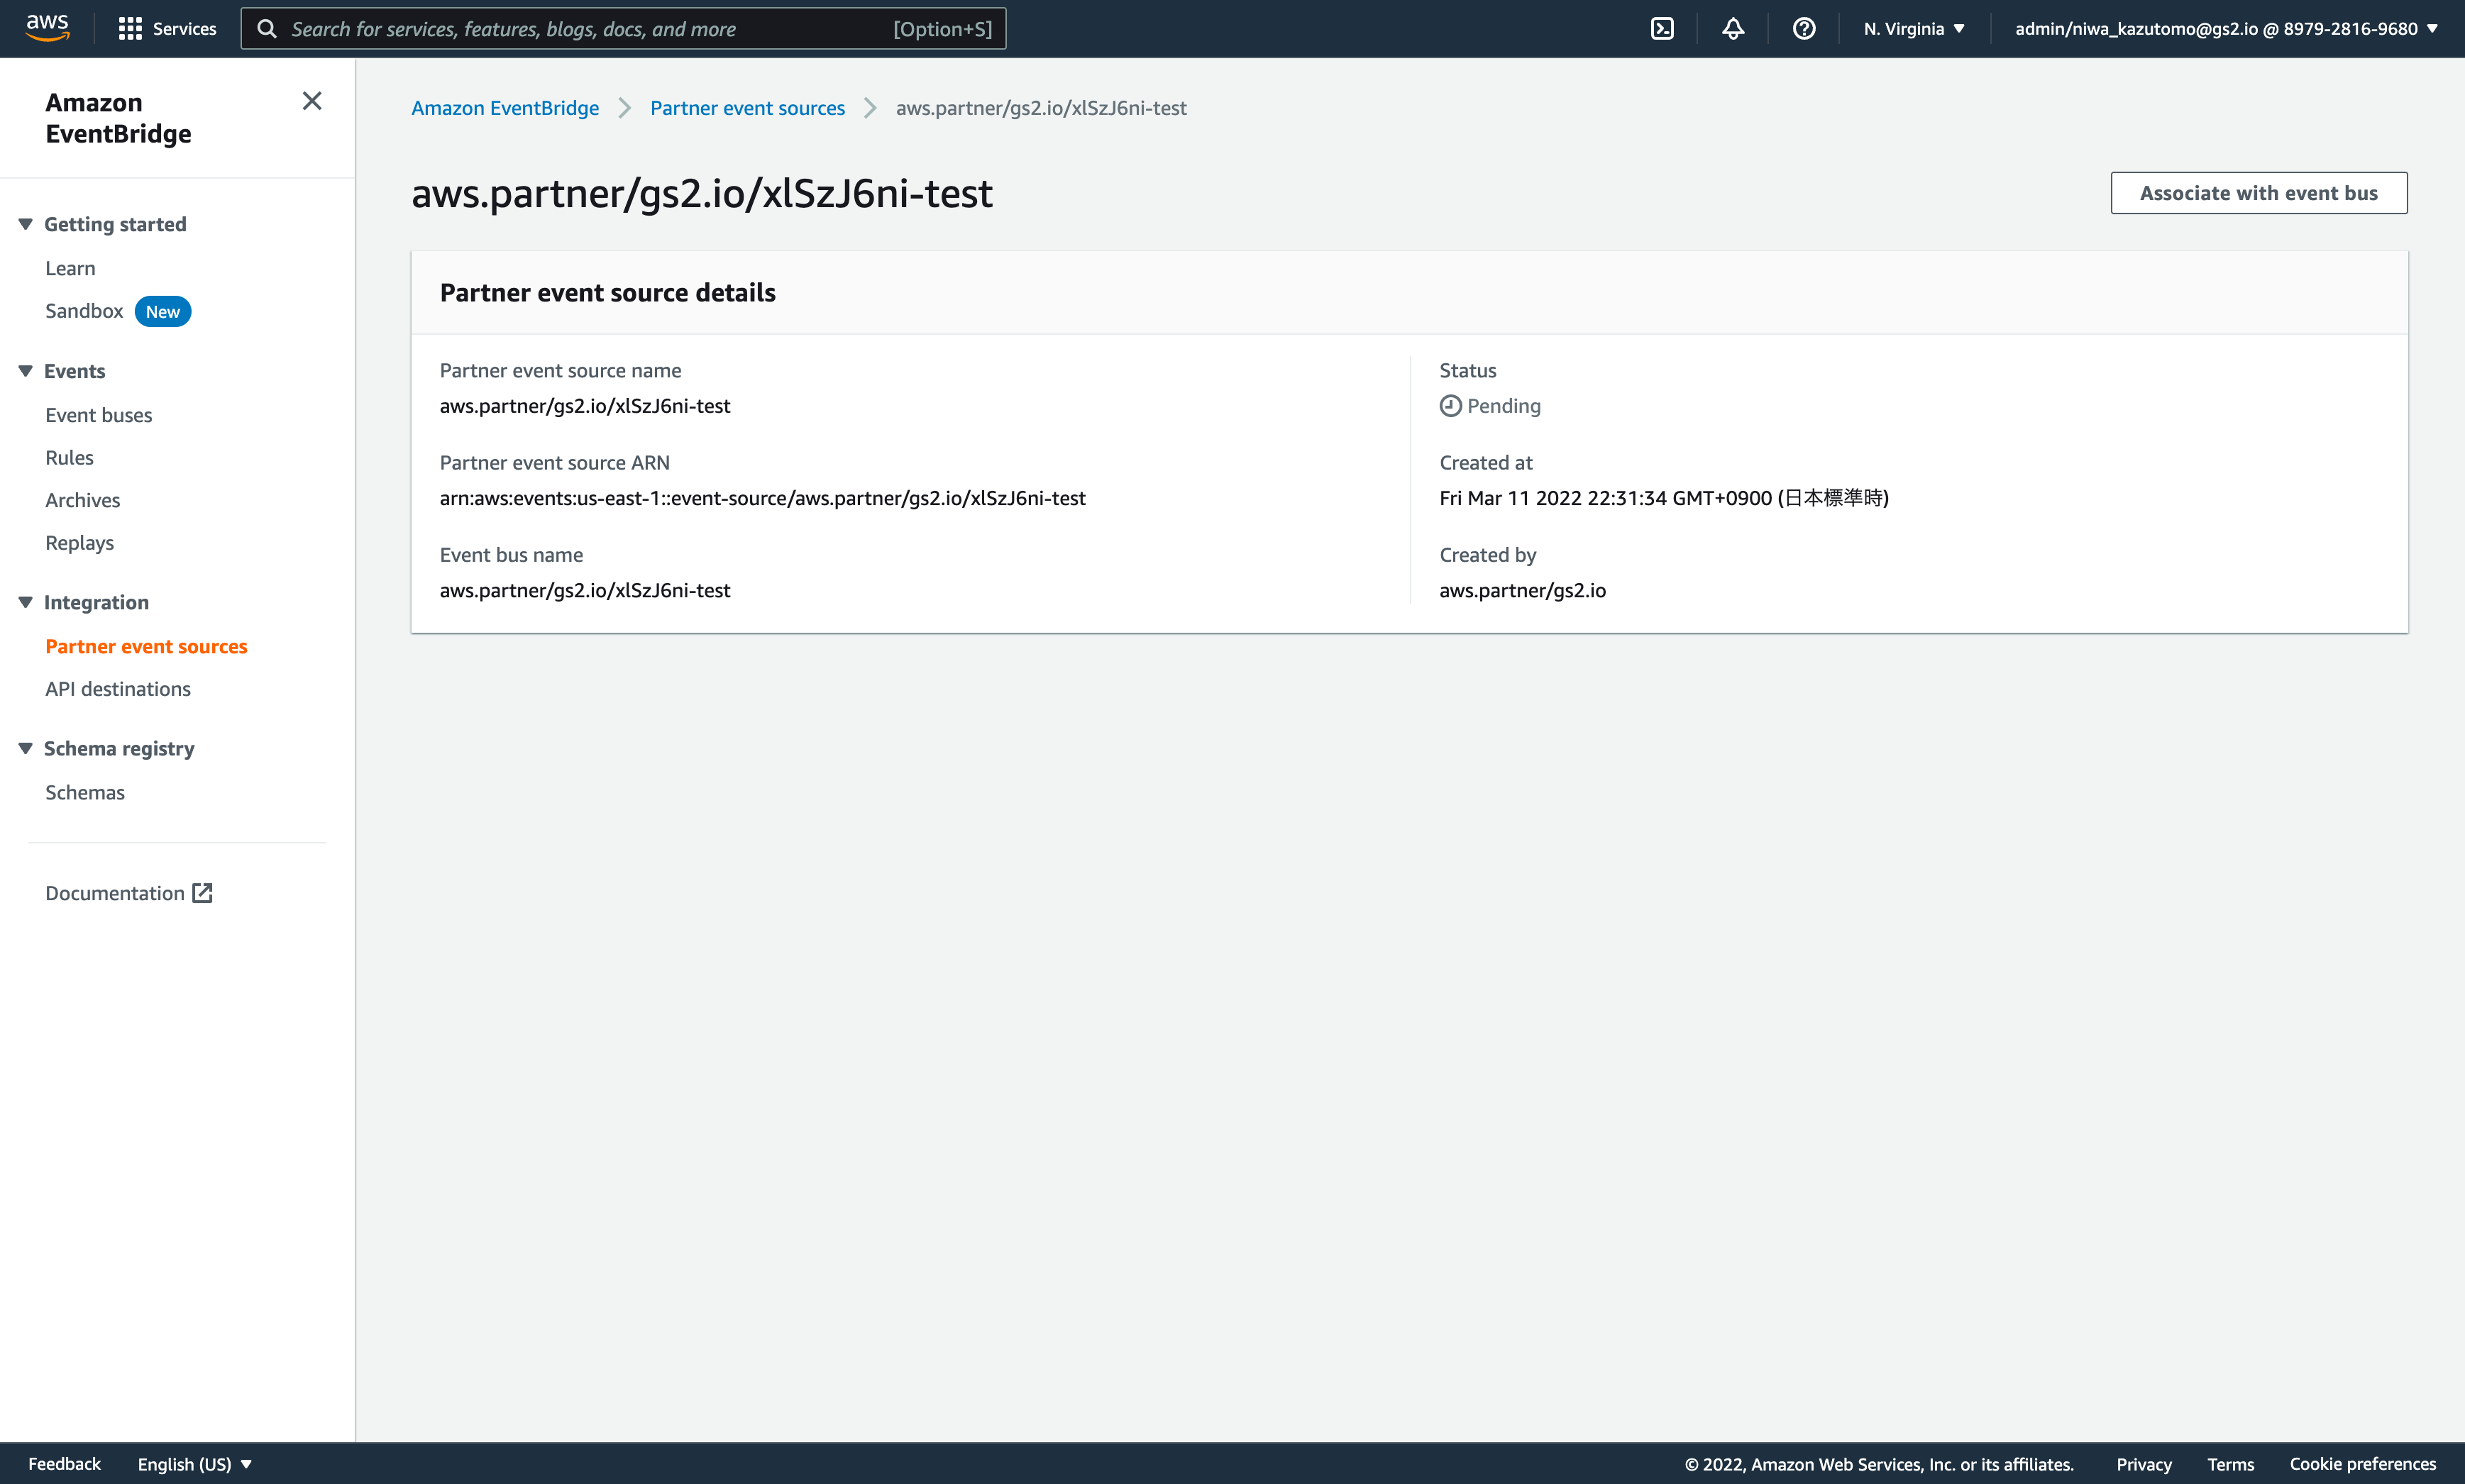
Task: Click the external link icon beside Documentation
Action: (202, 893)
